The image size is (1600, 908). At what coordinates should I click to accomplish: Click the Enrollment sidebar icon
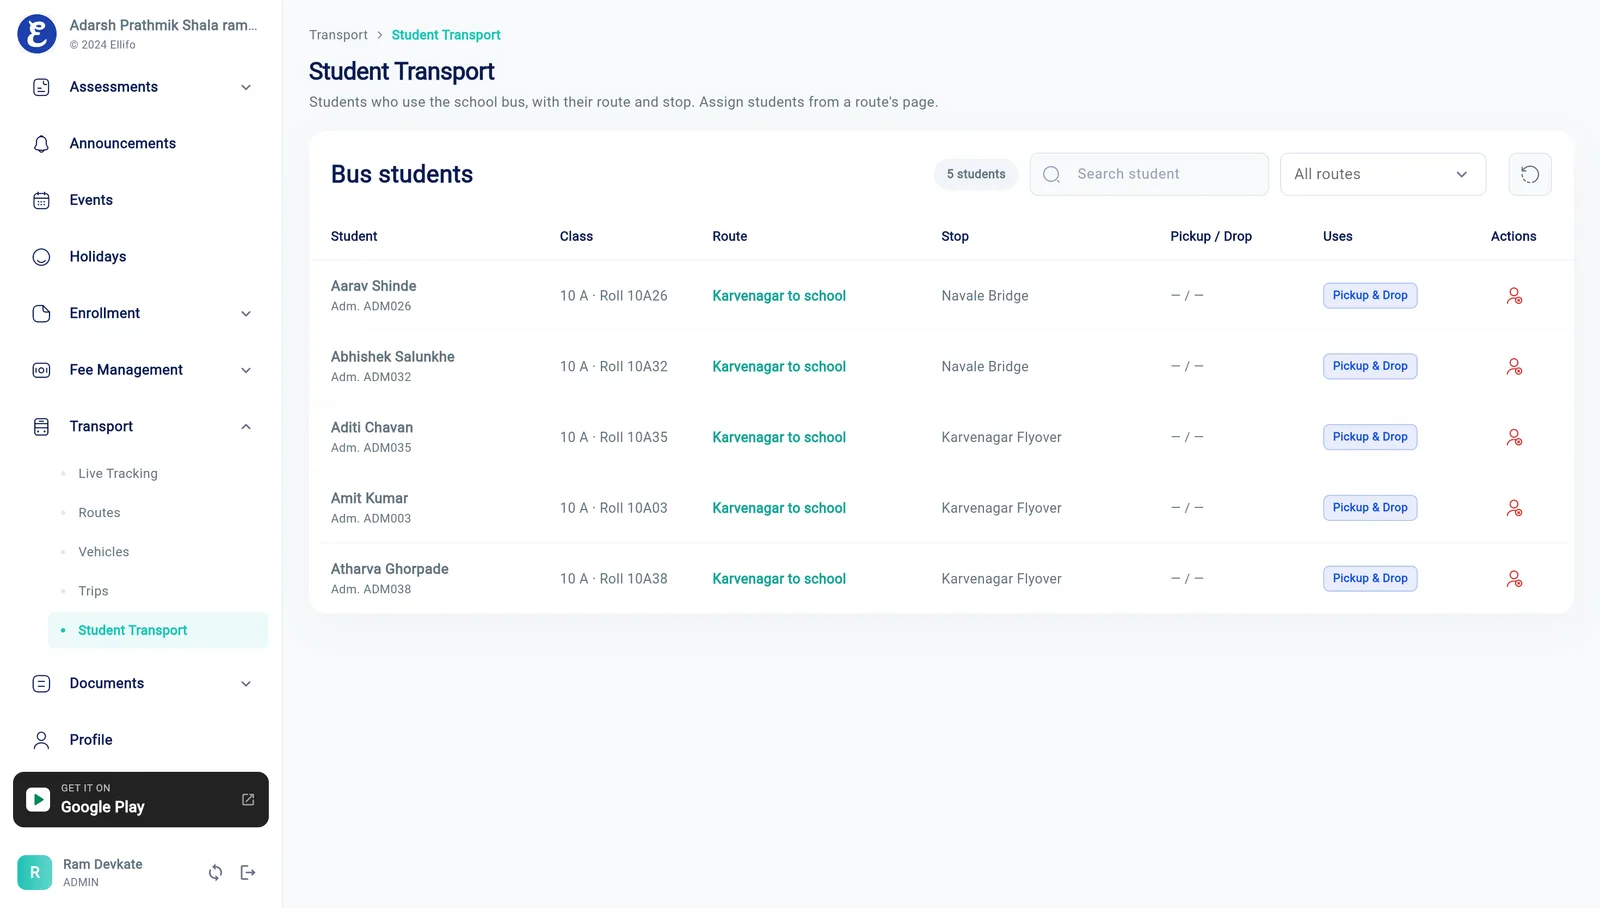(x=41, y=314)
